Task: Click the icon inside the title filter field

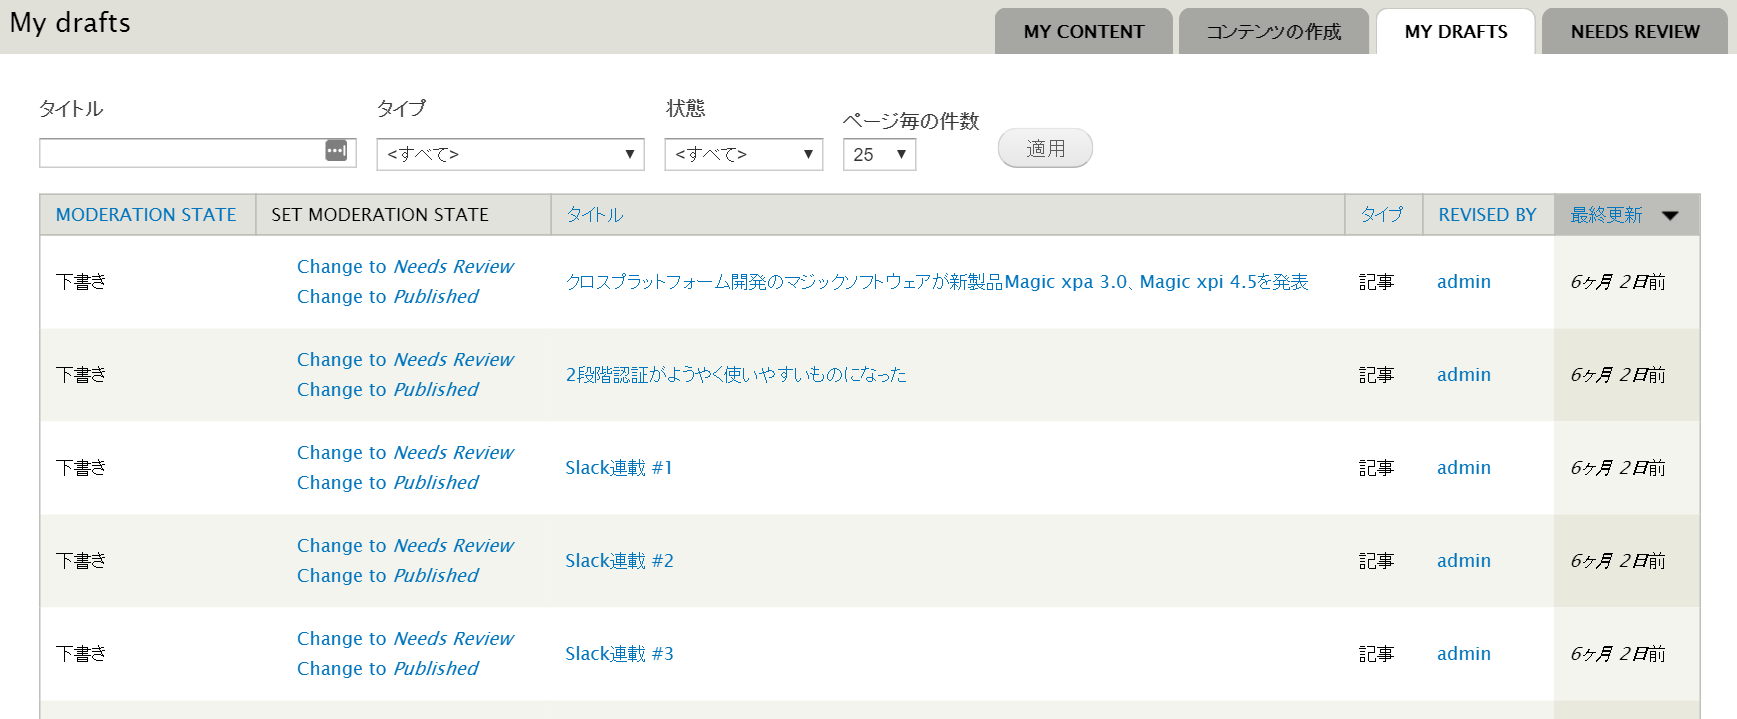Action: [336, 151]
